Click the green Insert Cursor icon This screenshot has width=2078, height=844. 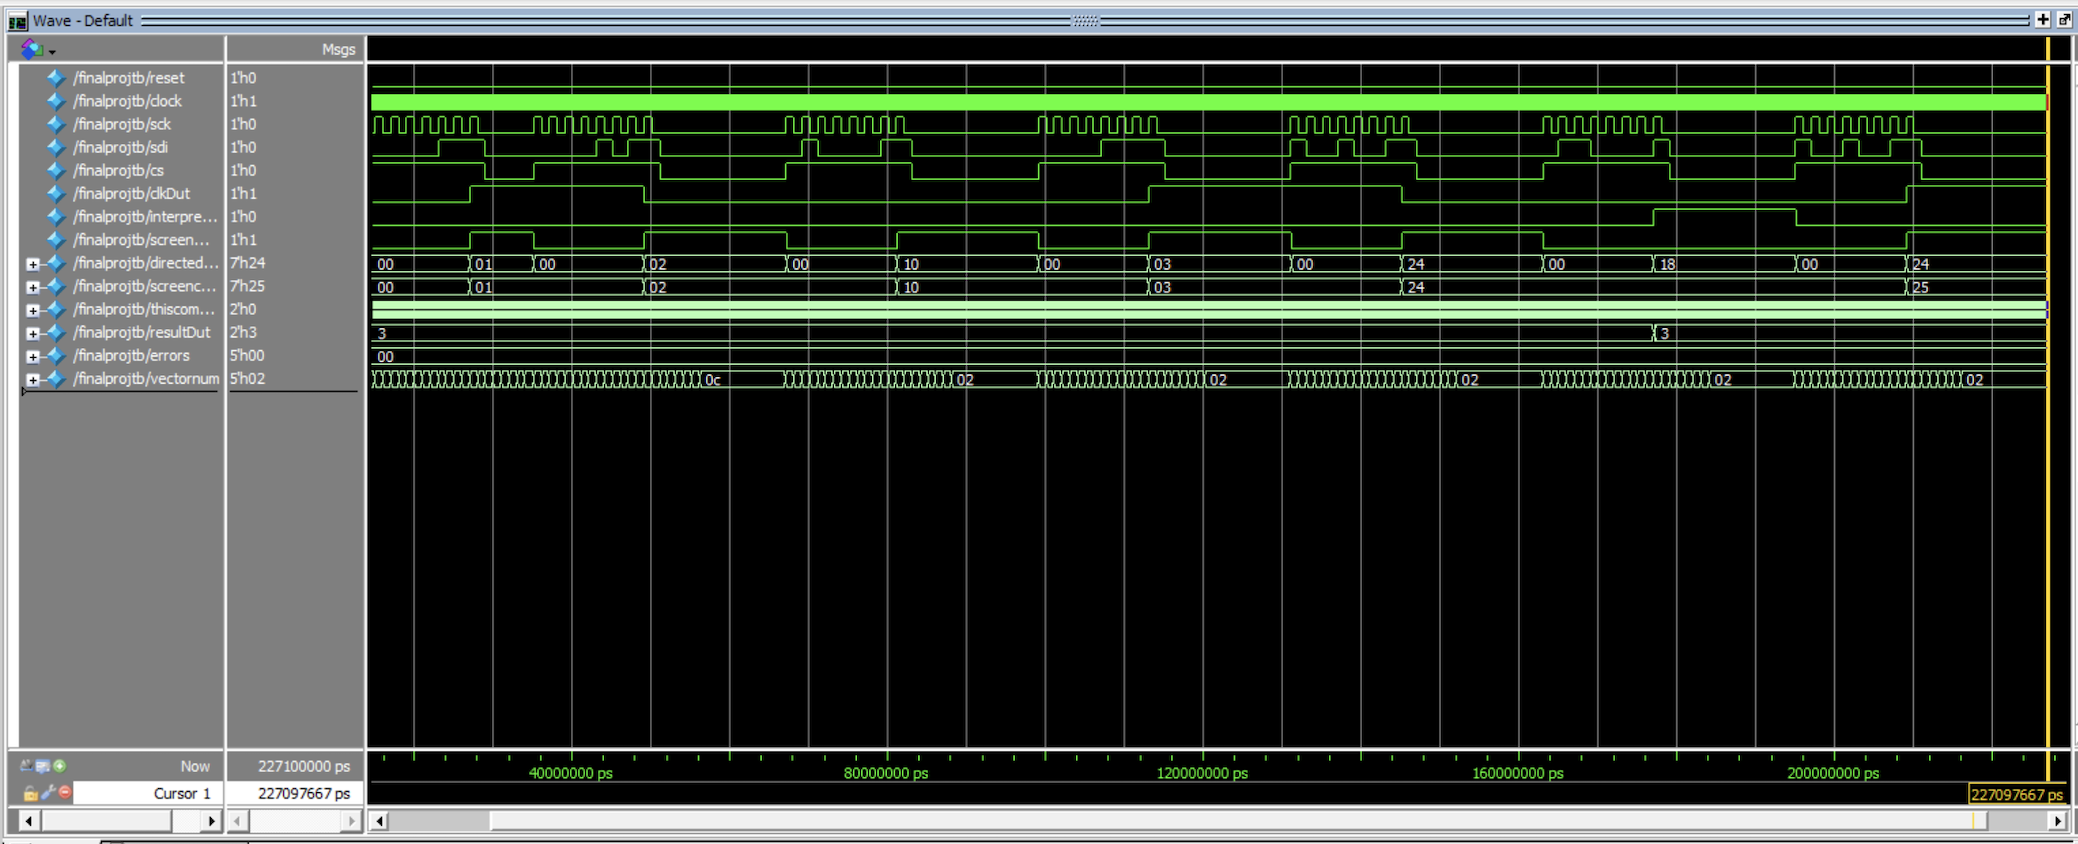(x=60, y=766)
